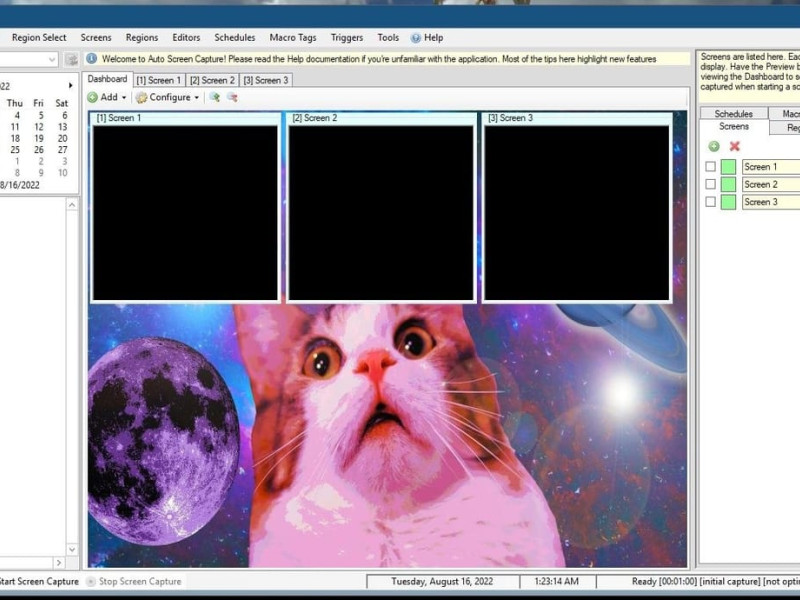Open the Schedules menu
Screen dimensions: 800x600
[x=235, y=38]
